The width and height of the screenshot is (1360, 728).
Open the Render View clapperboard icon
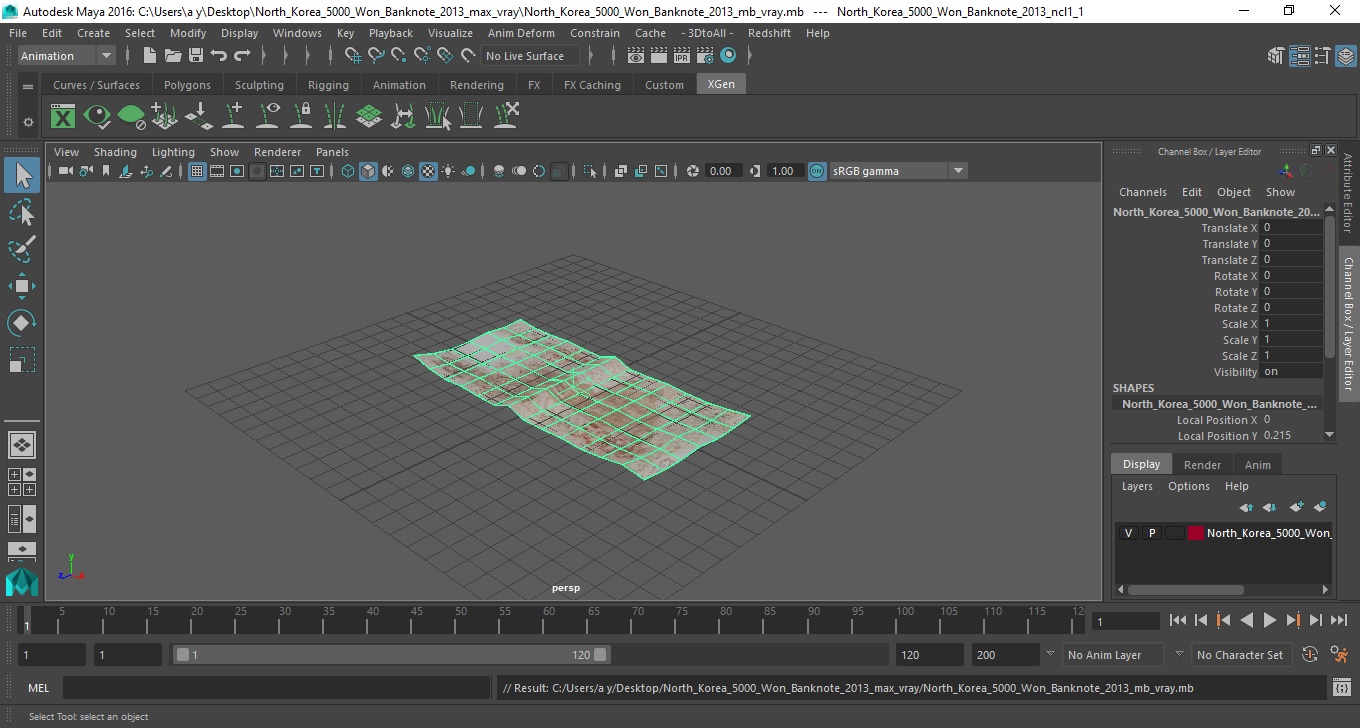[x=636, y=56]
